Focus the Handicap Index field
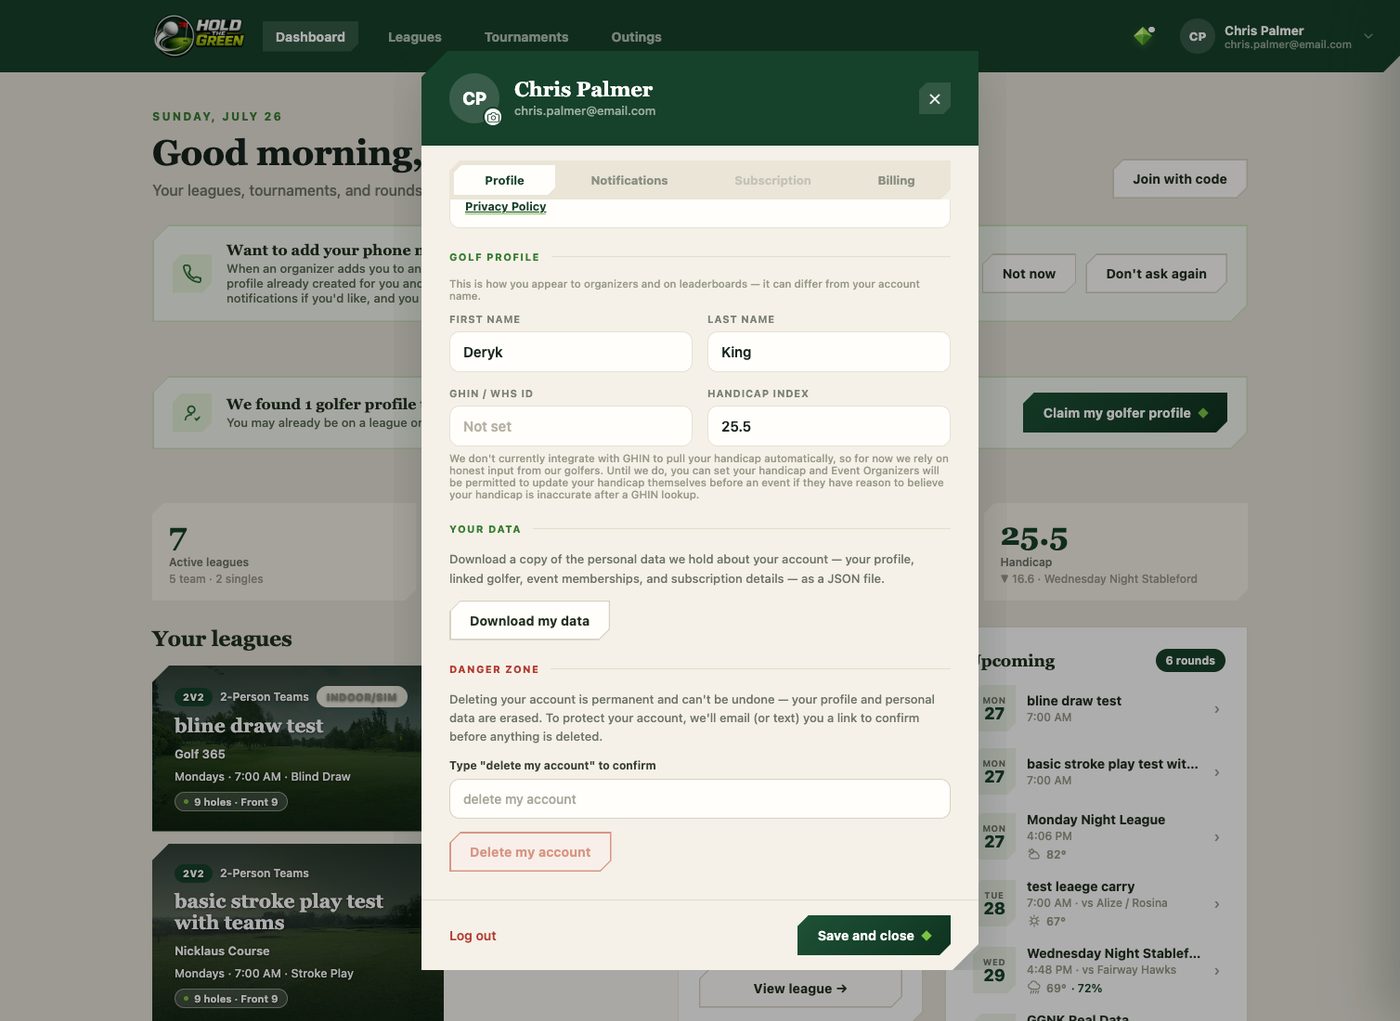1400x1021 pixels. click(828, 426)
